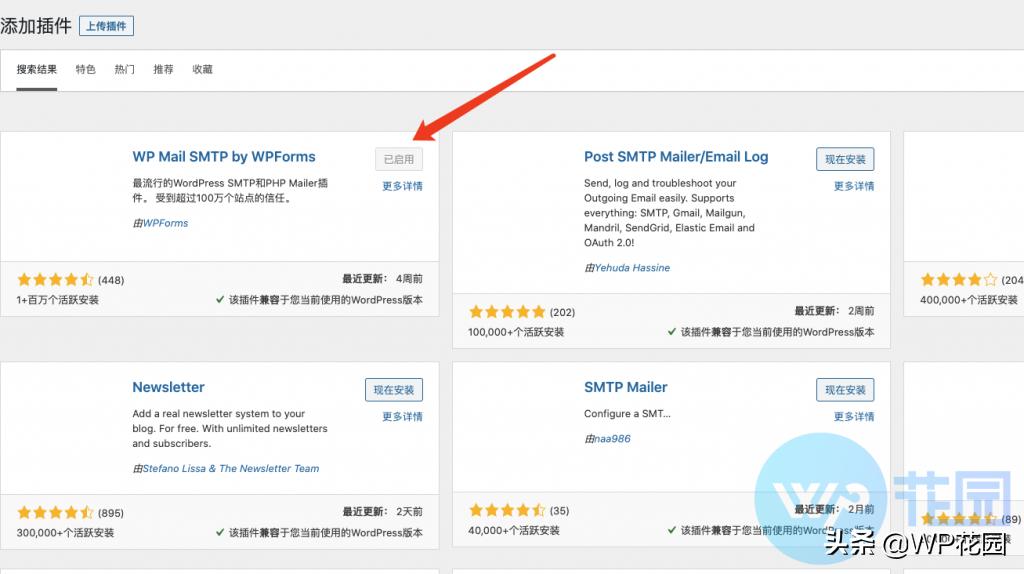Visit the naa986 author link
The width and height of the screenshot is (1024, 574).
613,439
